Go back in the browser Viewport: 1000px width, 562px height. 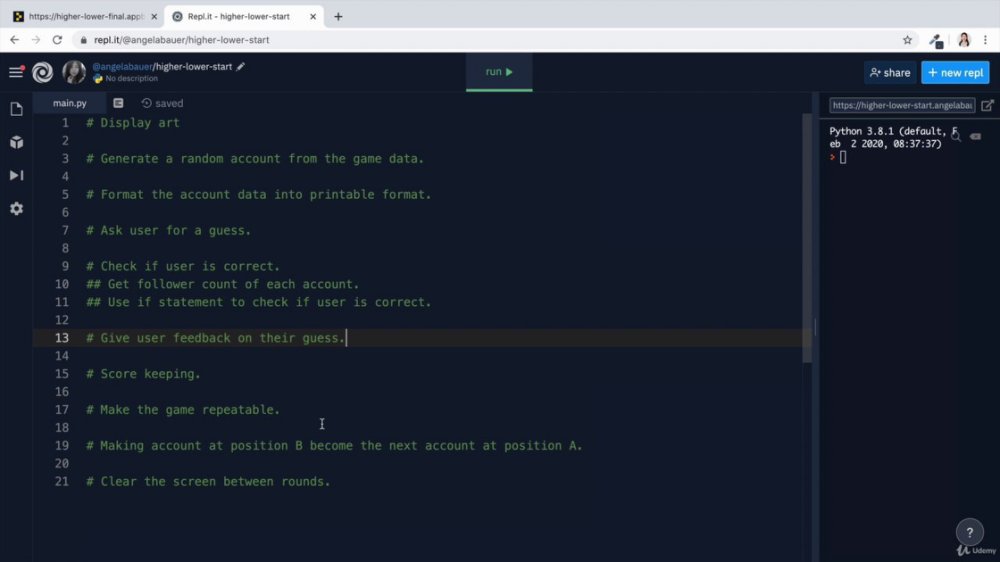[14, 40]
